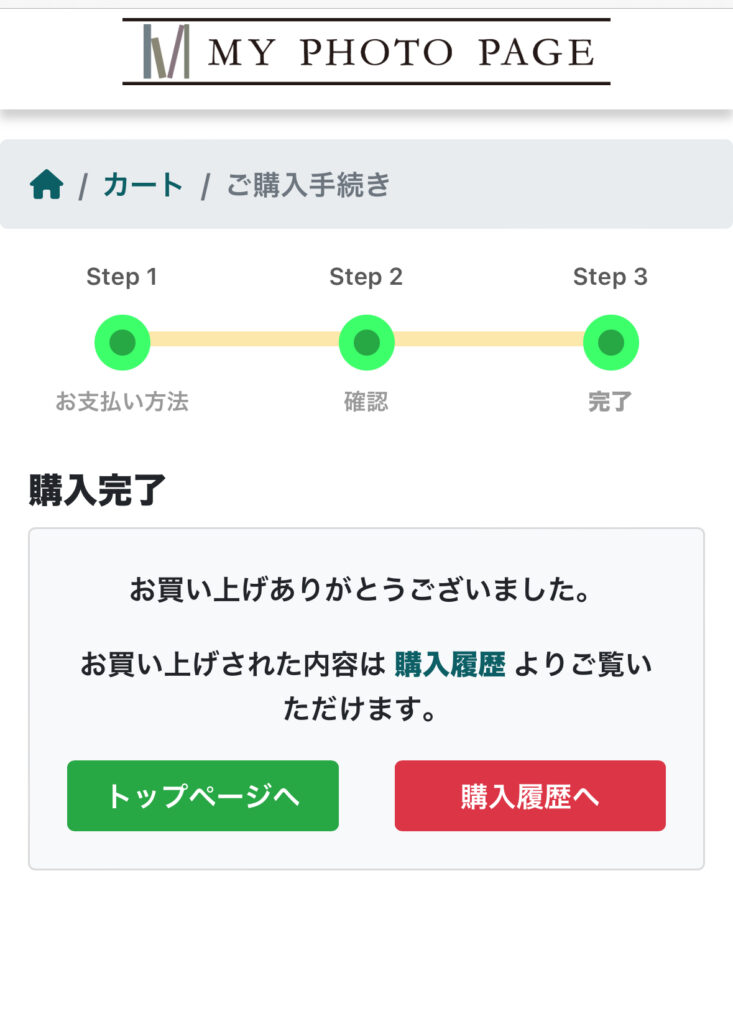Click the "Step 2" label text
This screenshot has width=733, height=1024.
click(366, 277)
